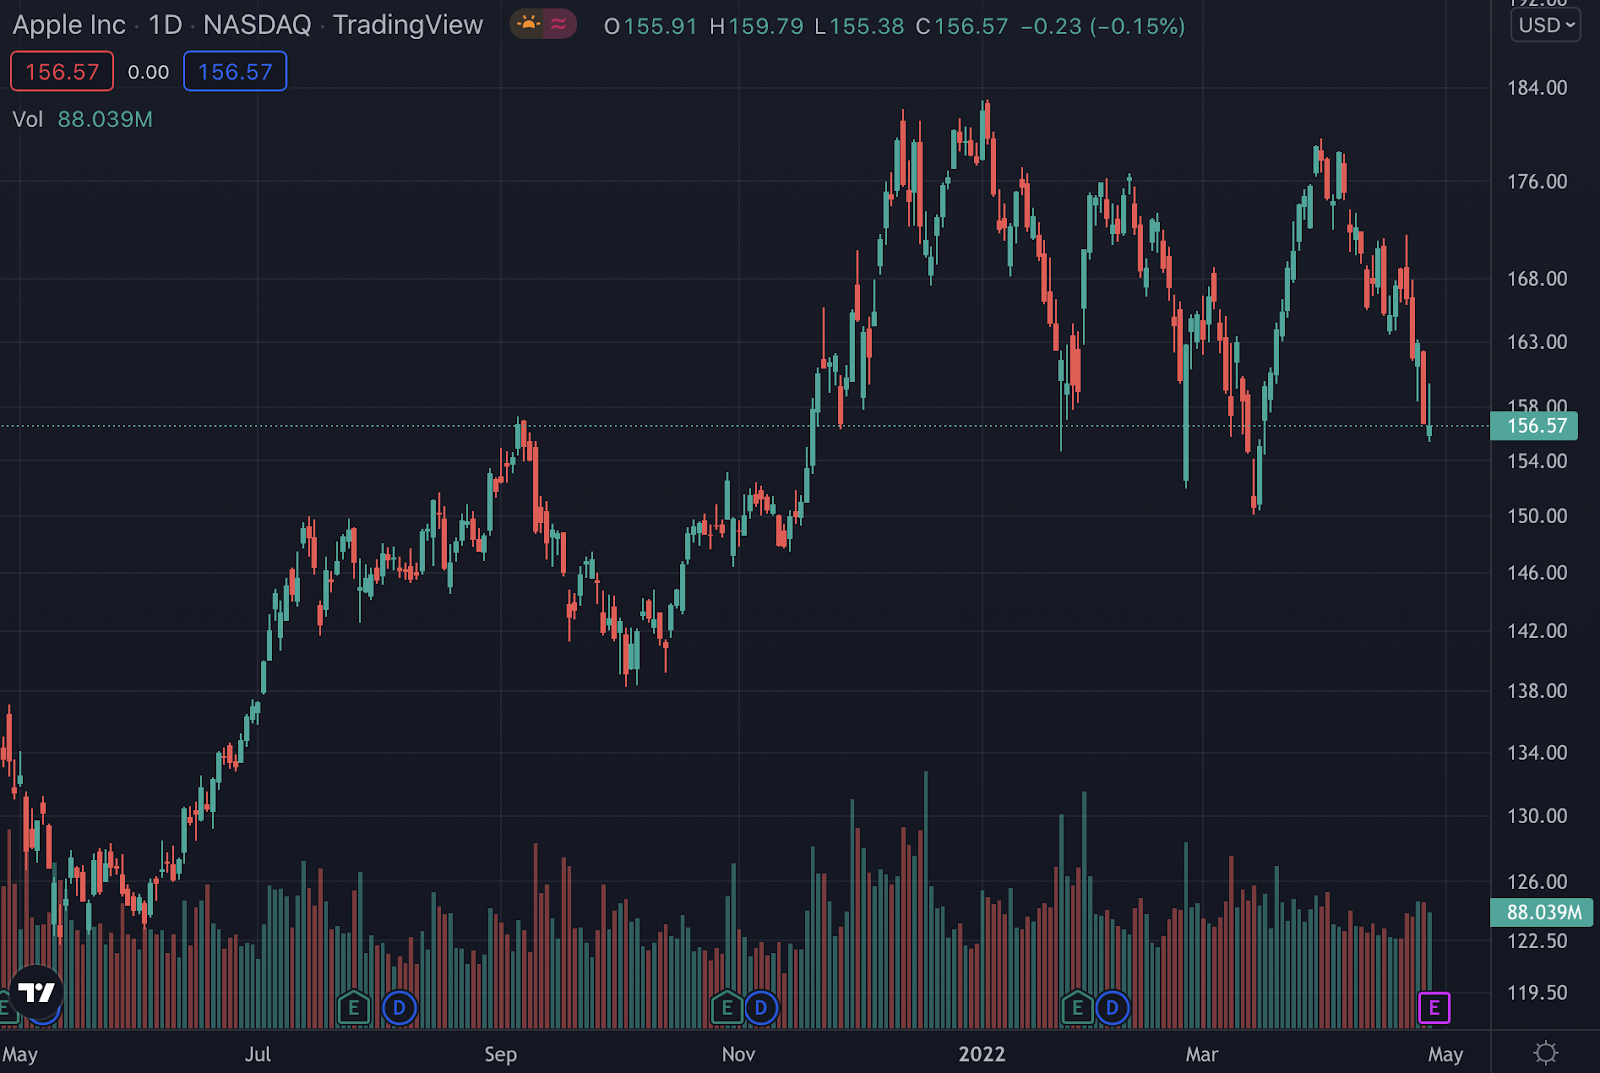The image size is (1600, 1073).
Task: Click the Vol legend value 88.039M
Action: tap(105, 119)
